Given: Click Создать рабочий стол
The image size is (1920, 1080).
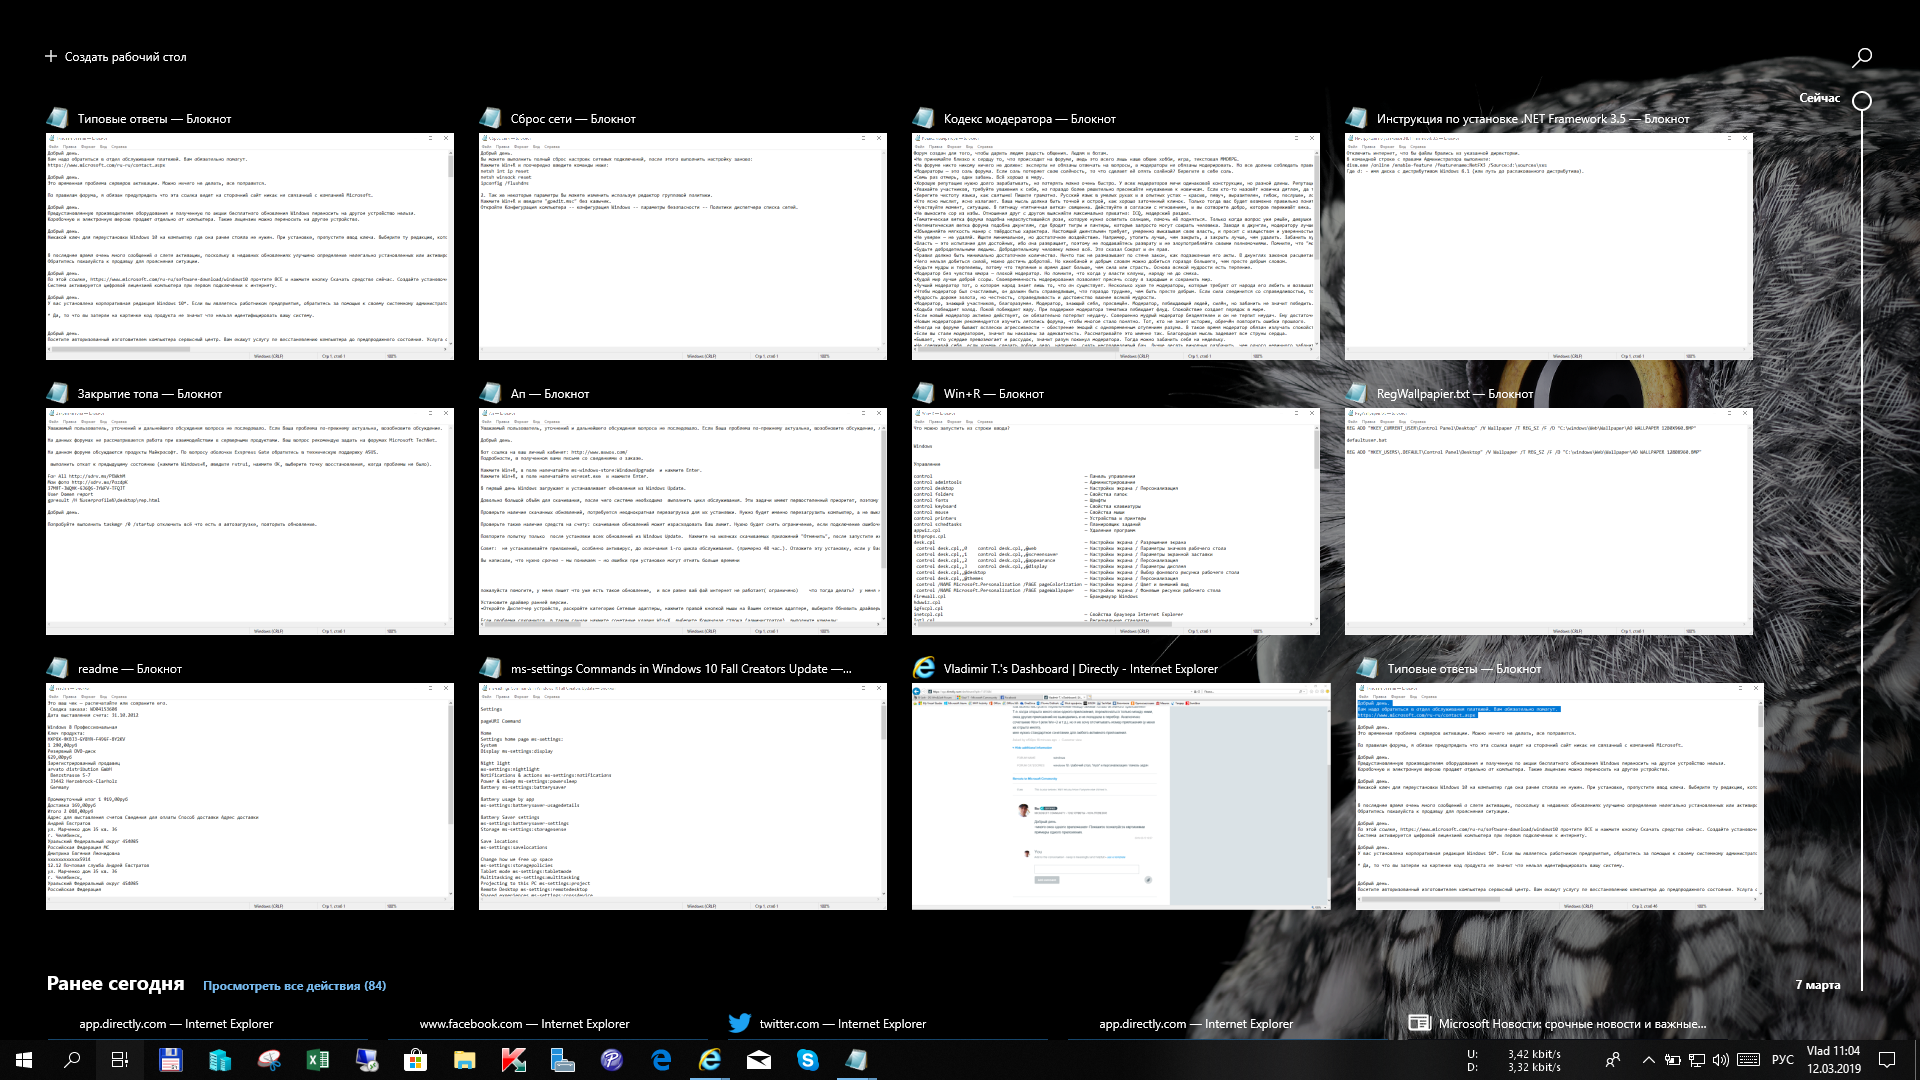Looking at the screenshot, I should [x=115, y=57].
